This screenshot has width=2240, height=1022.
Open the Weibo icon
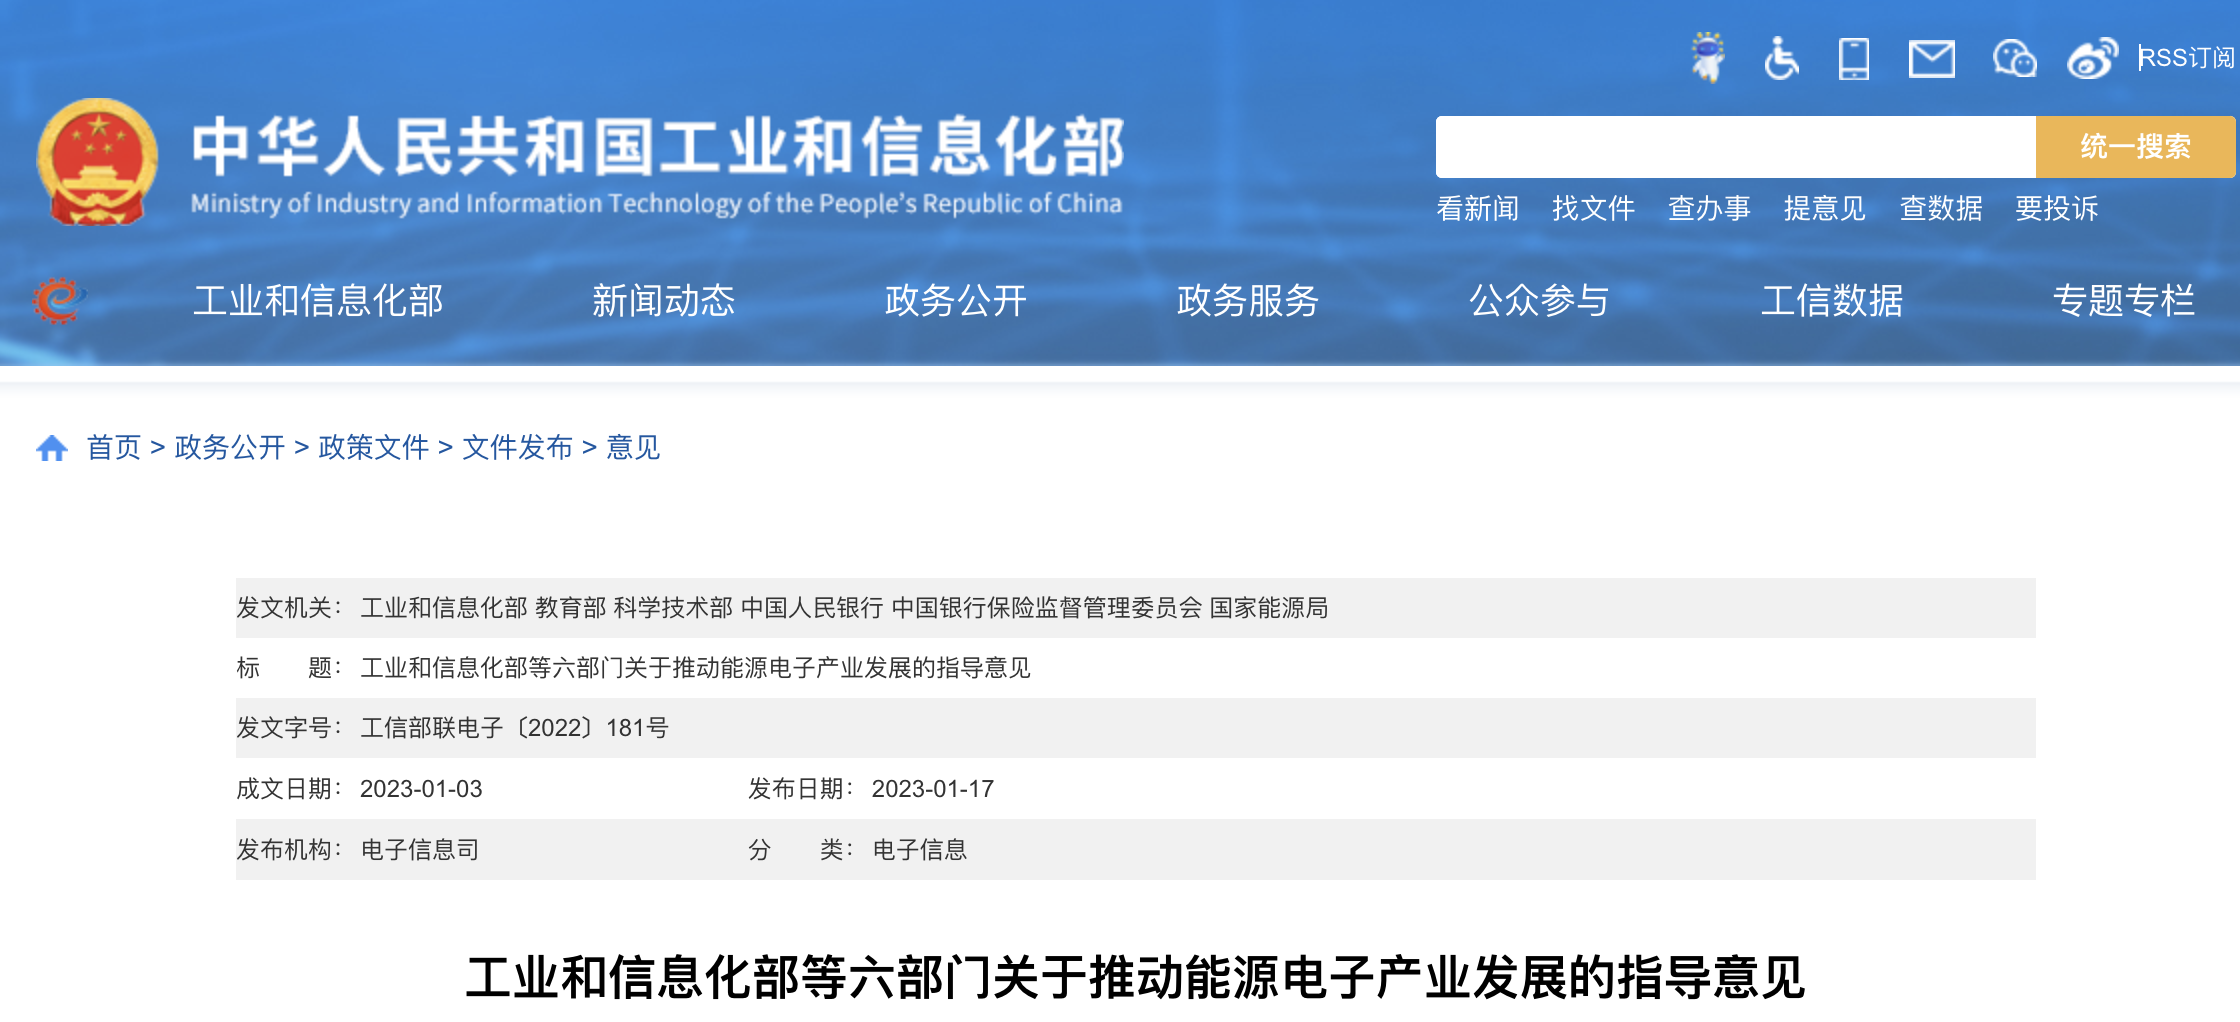tap(2093, 59)
